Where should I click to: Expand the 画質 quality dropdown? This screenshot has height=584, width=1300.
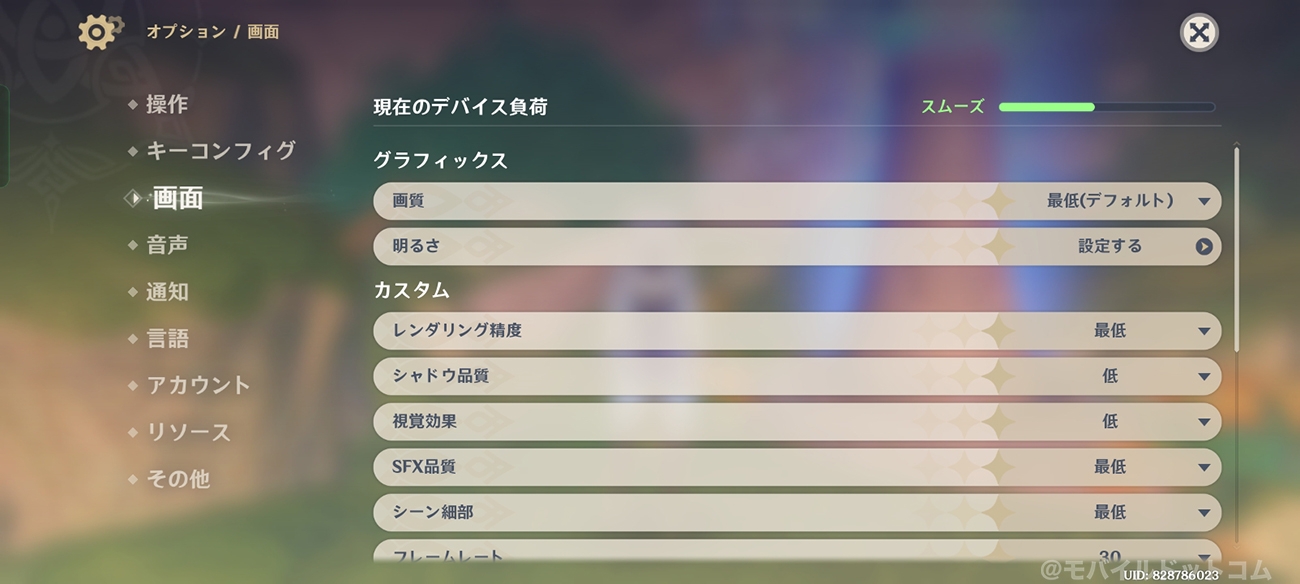tap(1204, 201)
